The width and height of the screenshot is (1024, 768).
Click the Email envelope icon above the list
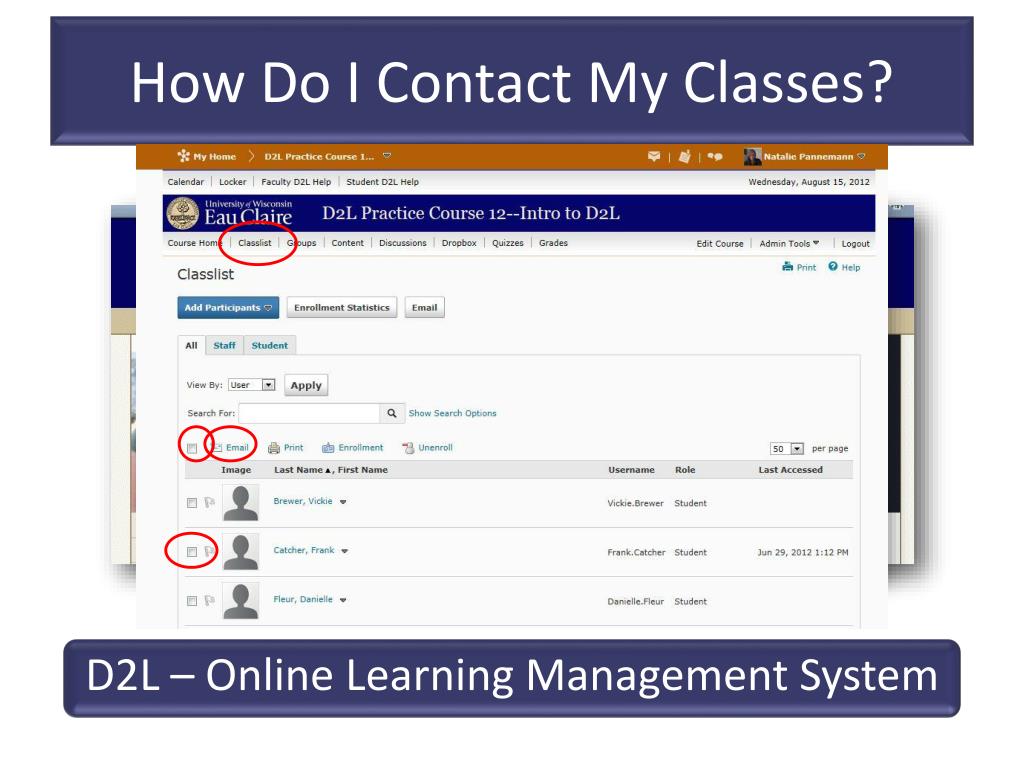pyautogui.click(x=217, y=448)
